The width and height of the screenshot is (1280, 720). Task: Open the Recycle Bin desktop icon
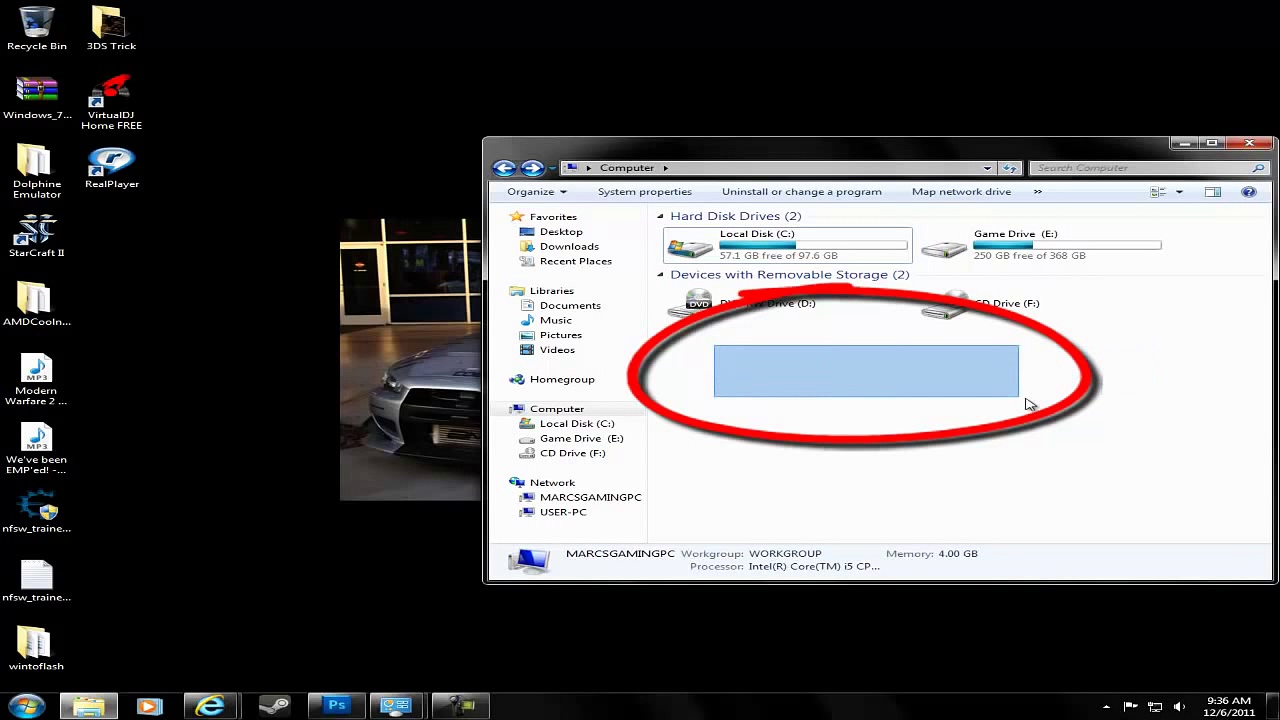click(37, 28)
